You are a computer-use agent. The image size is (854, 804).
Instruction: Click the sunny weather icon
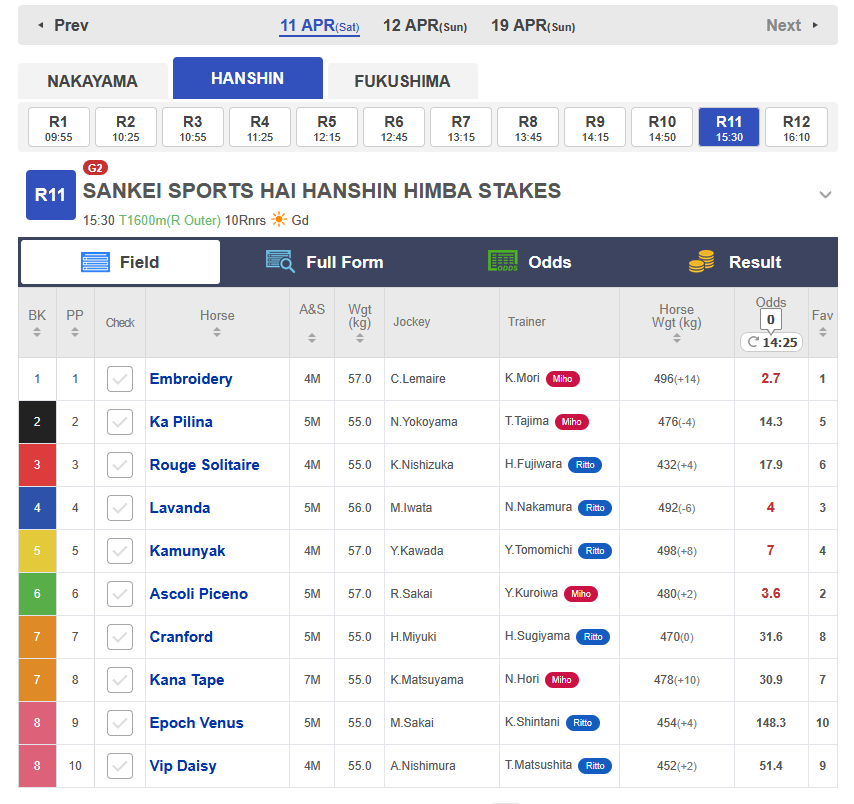(x=279, y=220)
